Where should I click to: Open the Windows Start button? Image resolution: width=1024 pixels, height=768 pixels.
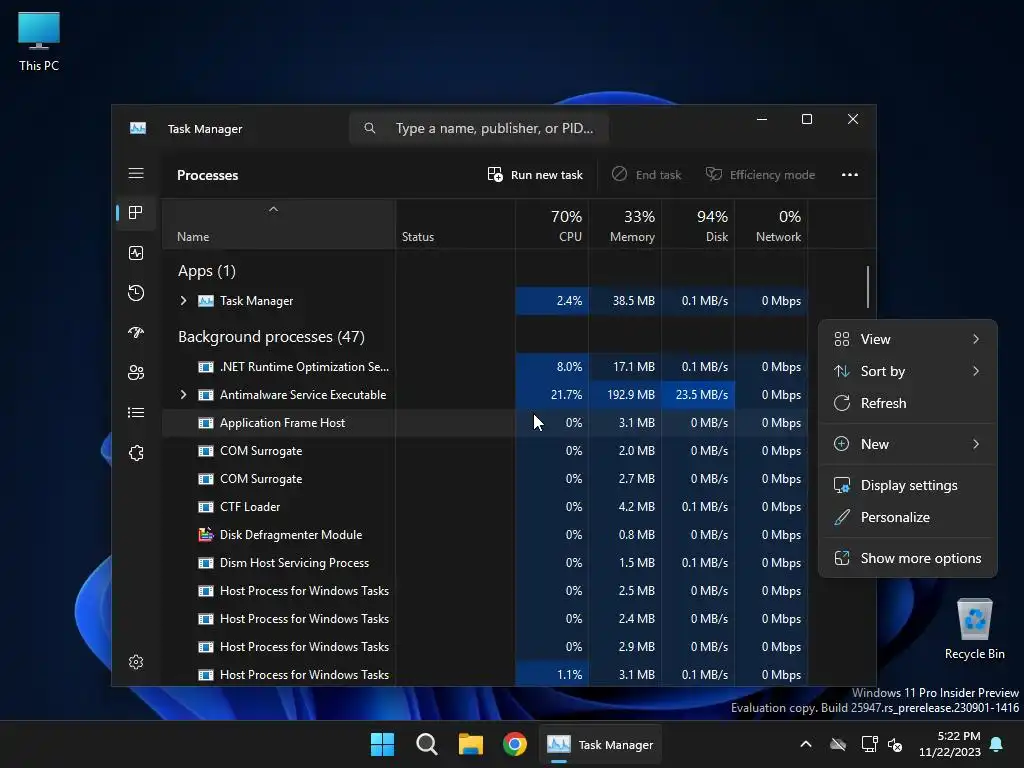point(383,744)
